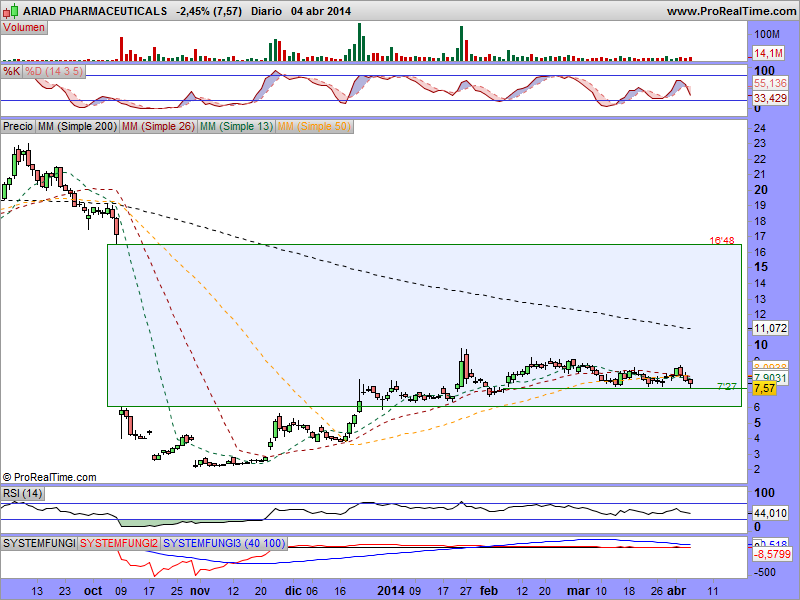Screen dimensions: 800x600
Task: Click the SYSTEMFUNGI2 red label
Action: 119,543
